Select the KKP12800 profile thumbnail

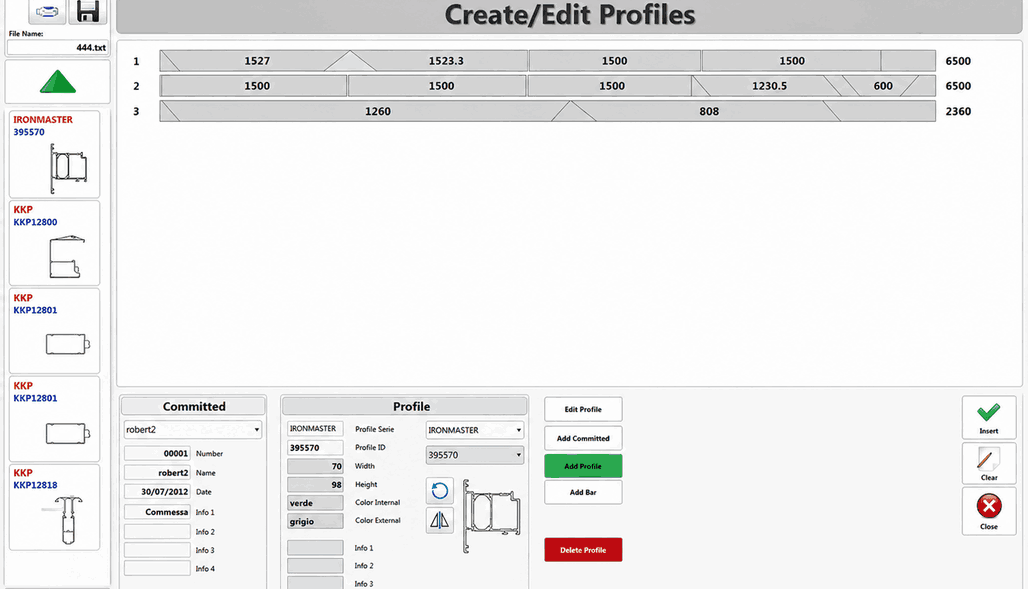tap(54, 243)
